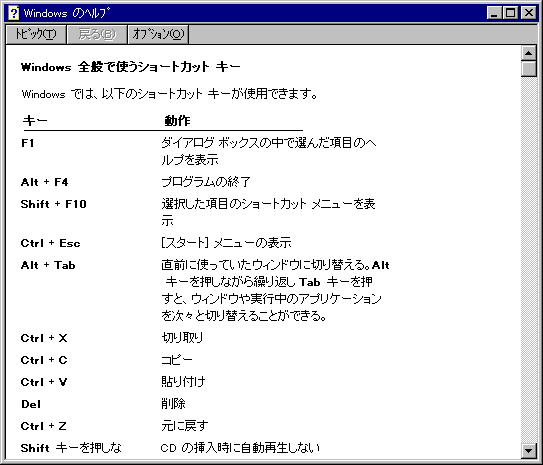Click the Alt + Tab shortcut entry
Image resolution: width=543 pixels, height=465 pixels.
(48, 265)
